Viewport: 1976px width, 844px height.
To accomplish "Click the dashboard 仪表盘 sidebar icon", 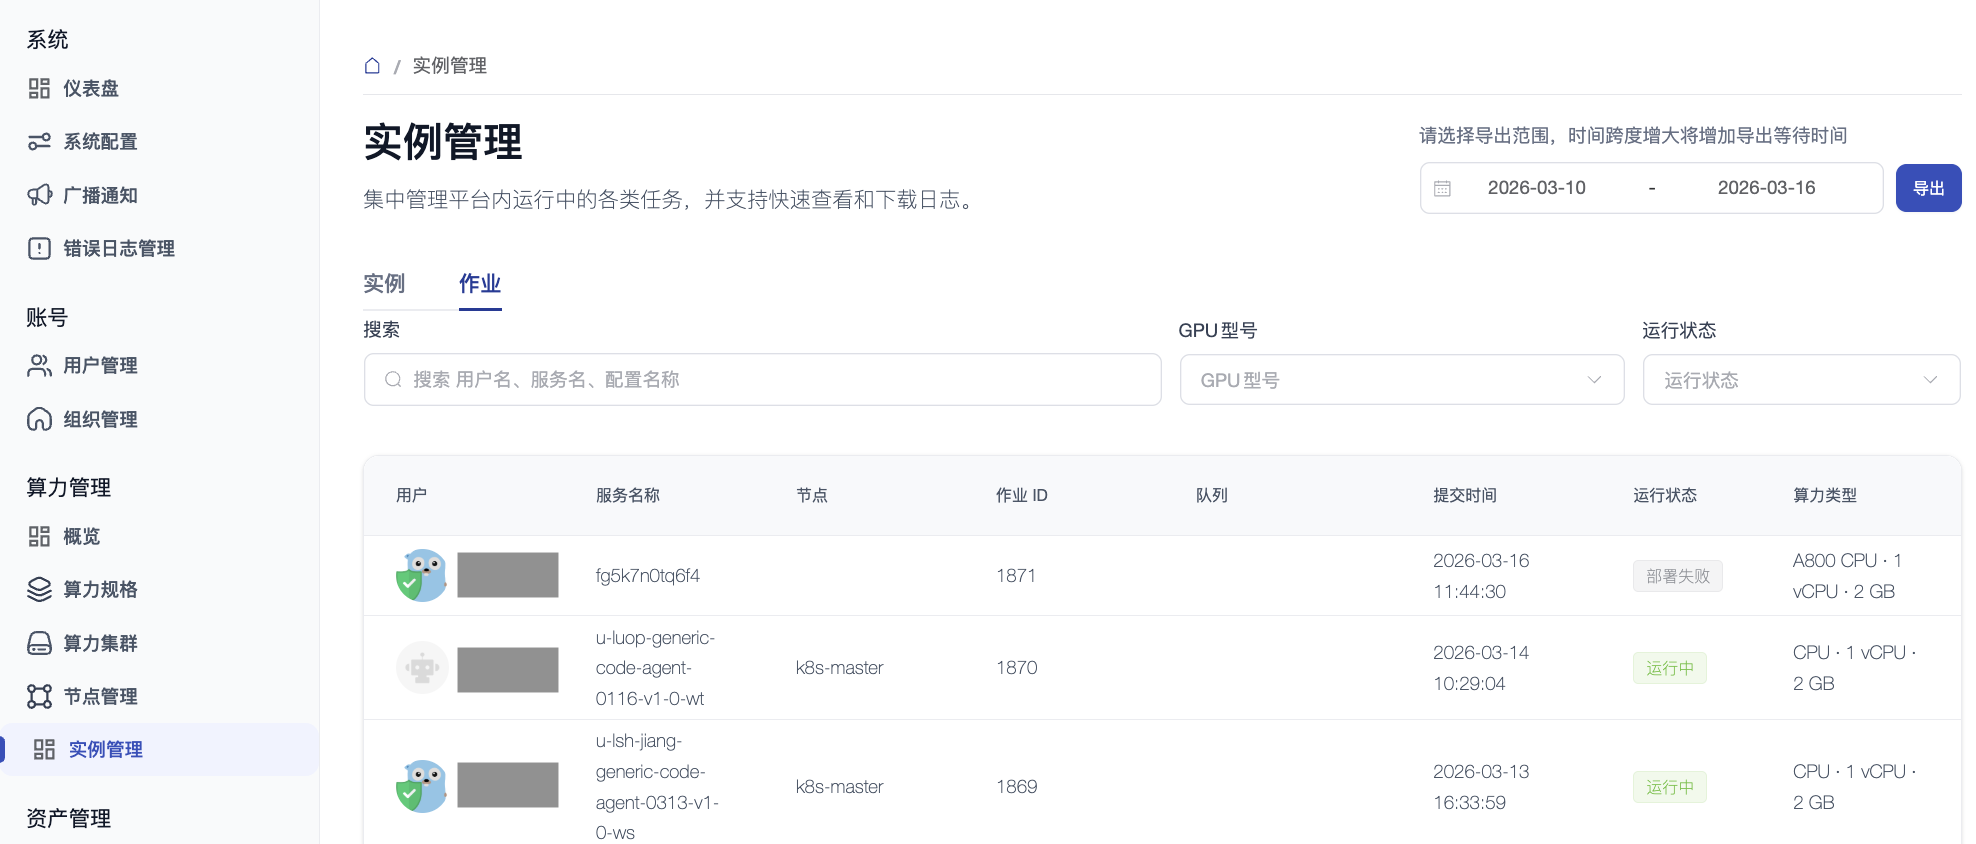I will (x=39, y=89).
